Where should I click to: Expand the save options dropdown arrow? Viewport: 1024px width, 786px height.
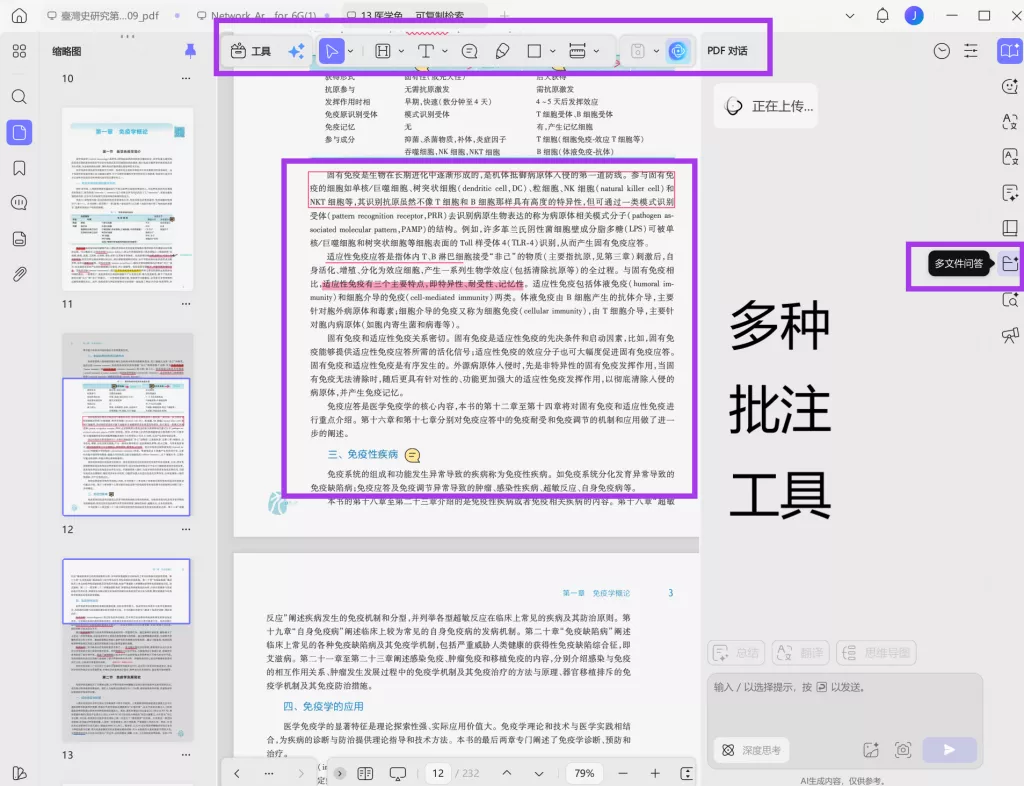click(656, 51)
